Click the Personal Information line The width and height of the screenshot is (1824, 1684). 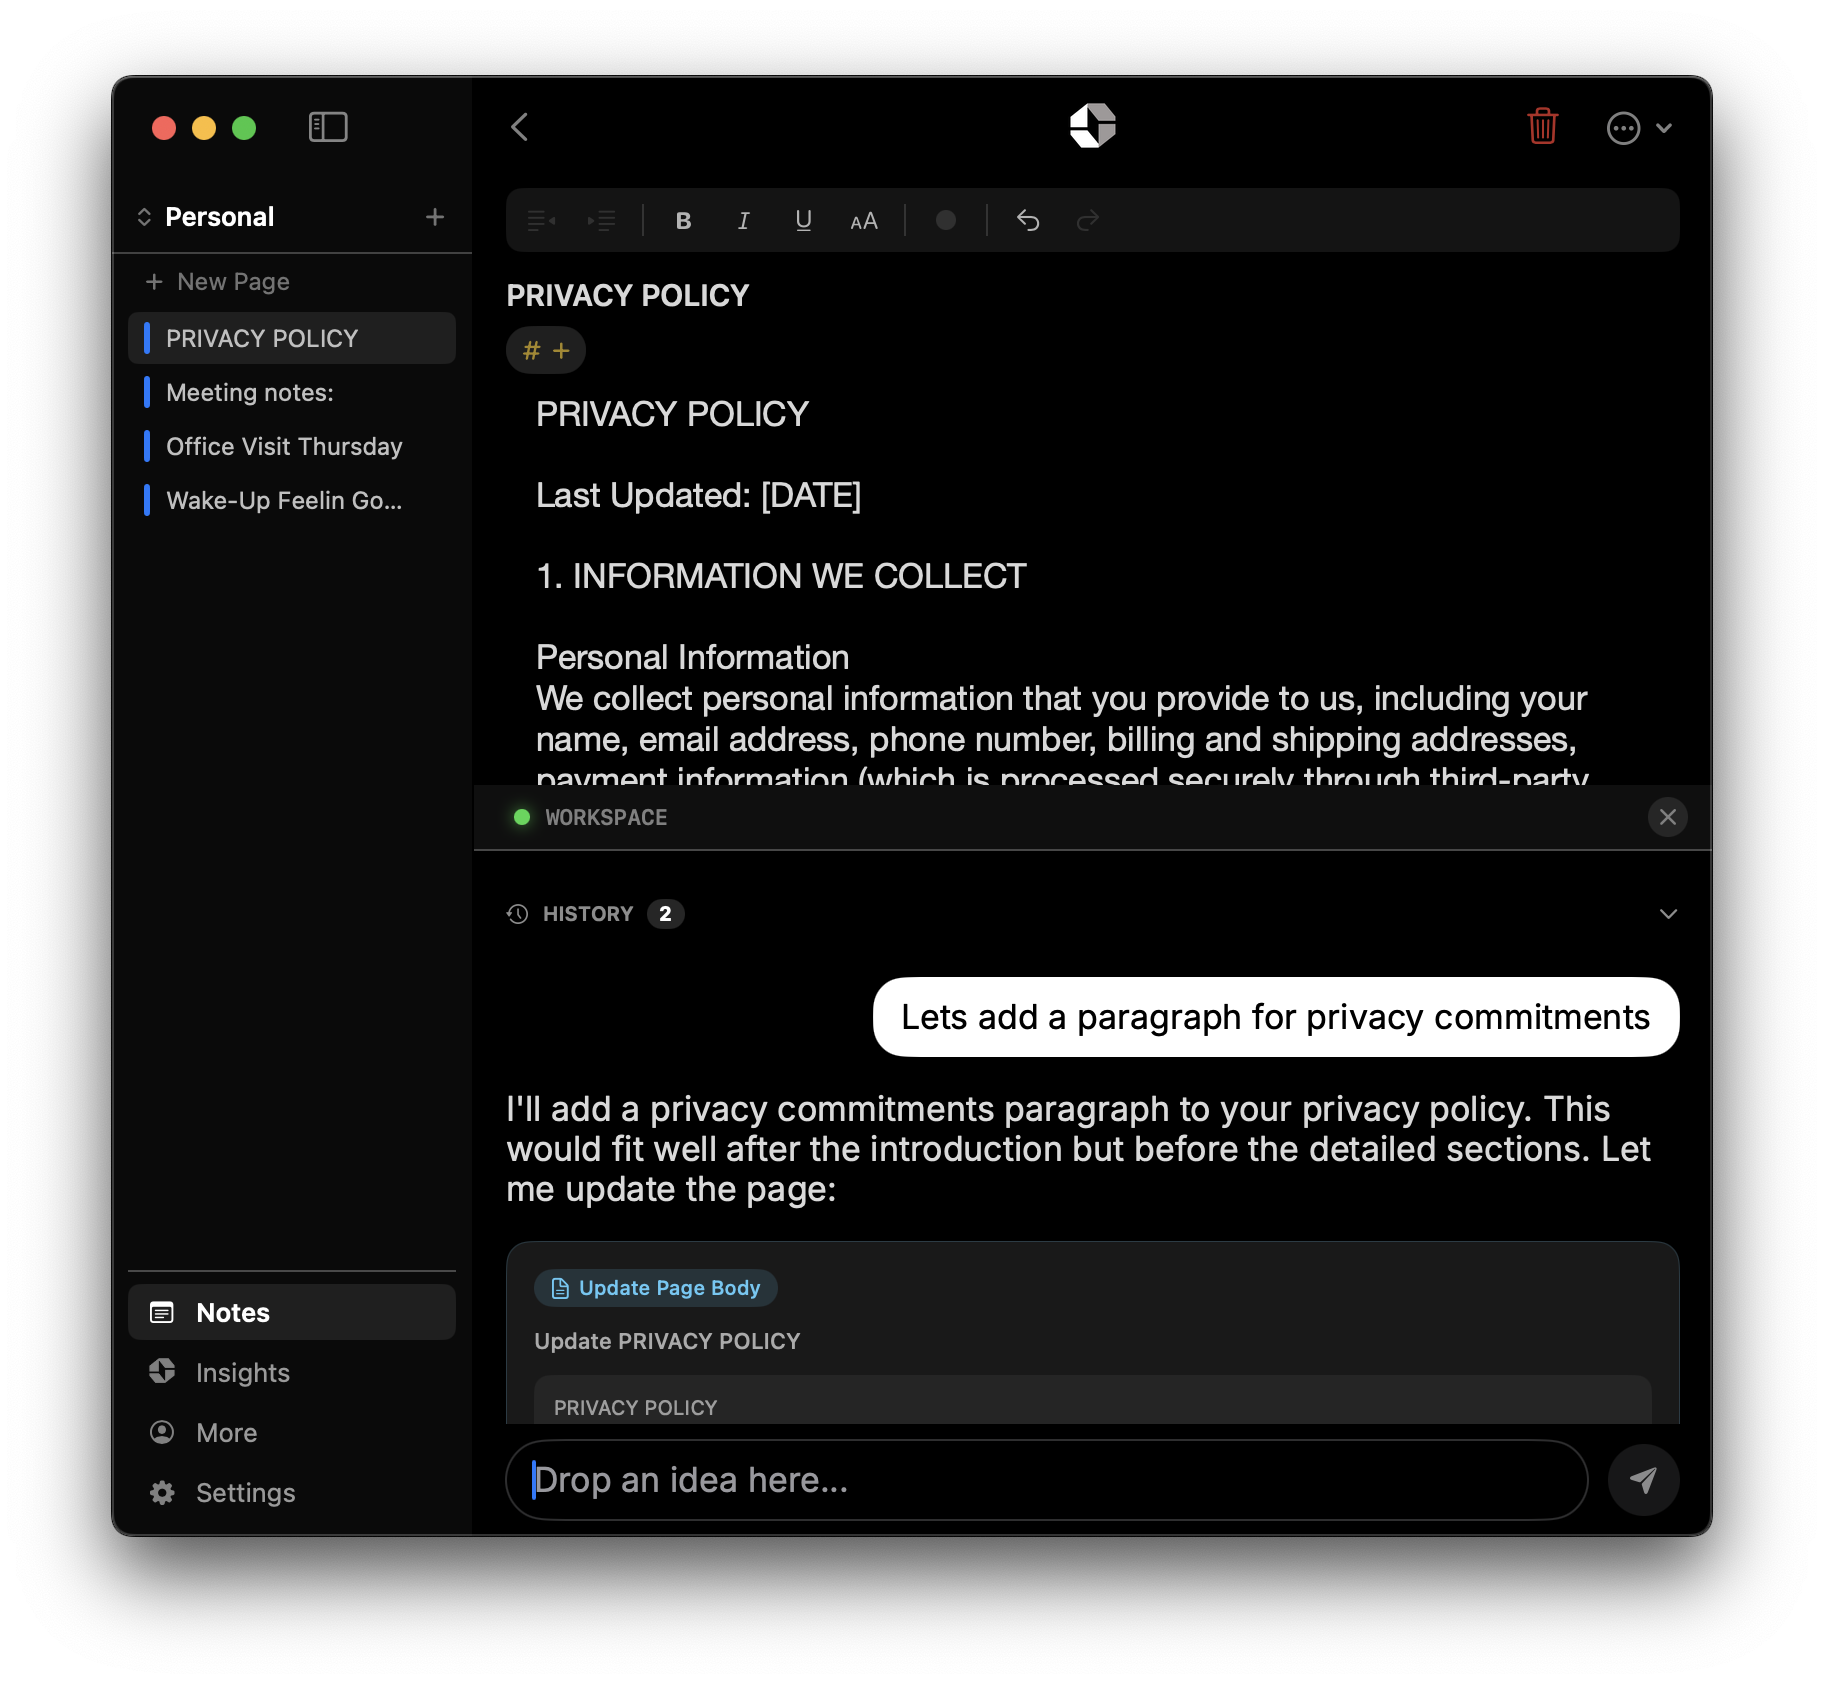(692, 657)
